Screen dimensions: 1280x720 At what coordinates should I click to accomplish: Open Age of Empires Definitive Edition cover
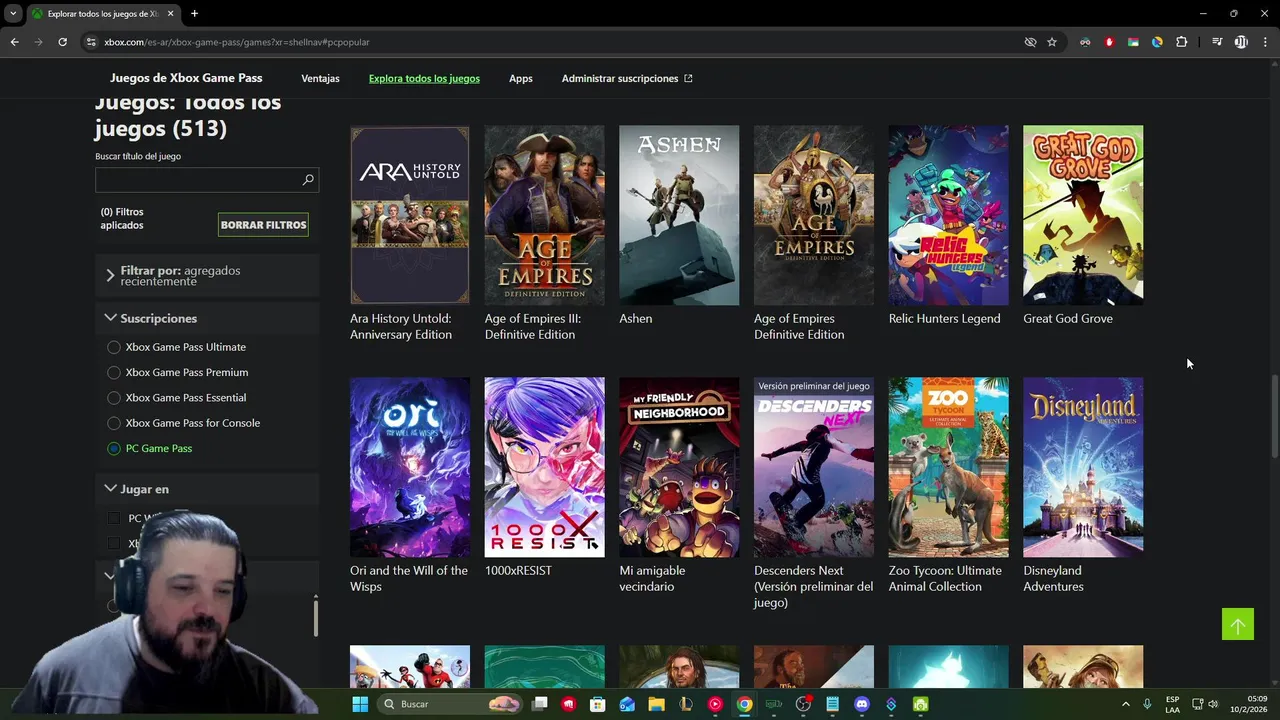click(813, 215)
